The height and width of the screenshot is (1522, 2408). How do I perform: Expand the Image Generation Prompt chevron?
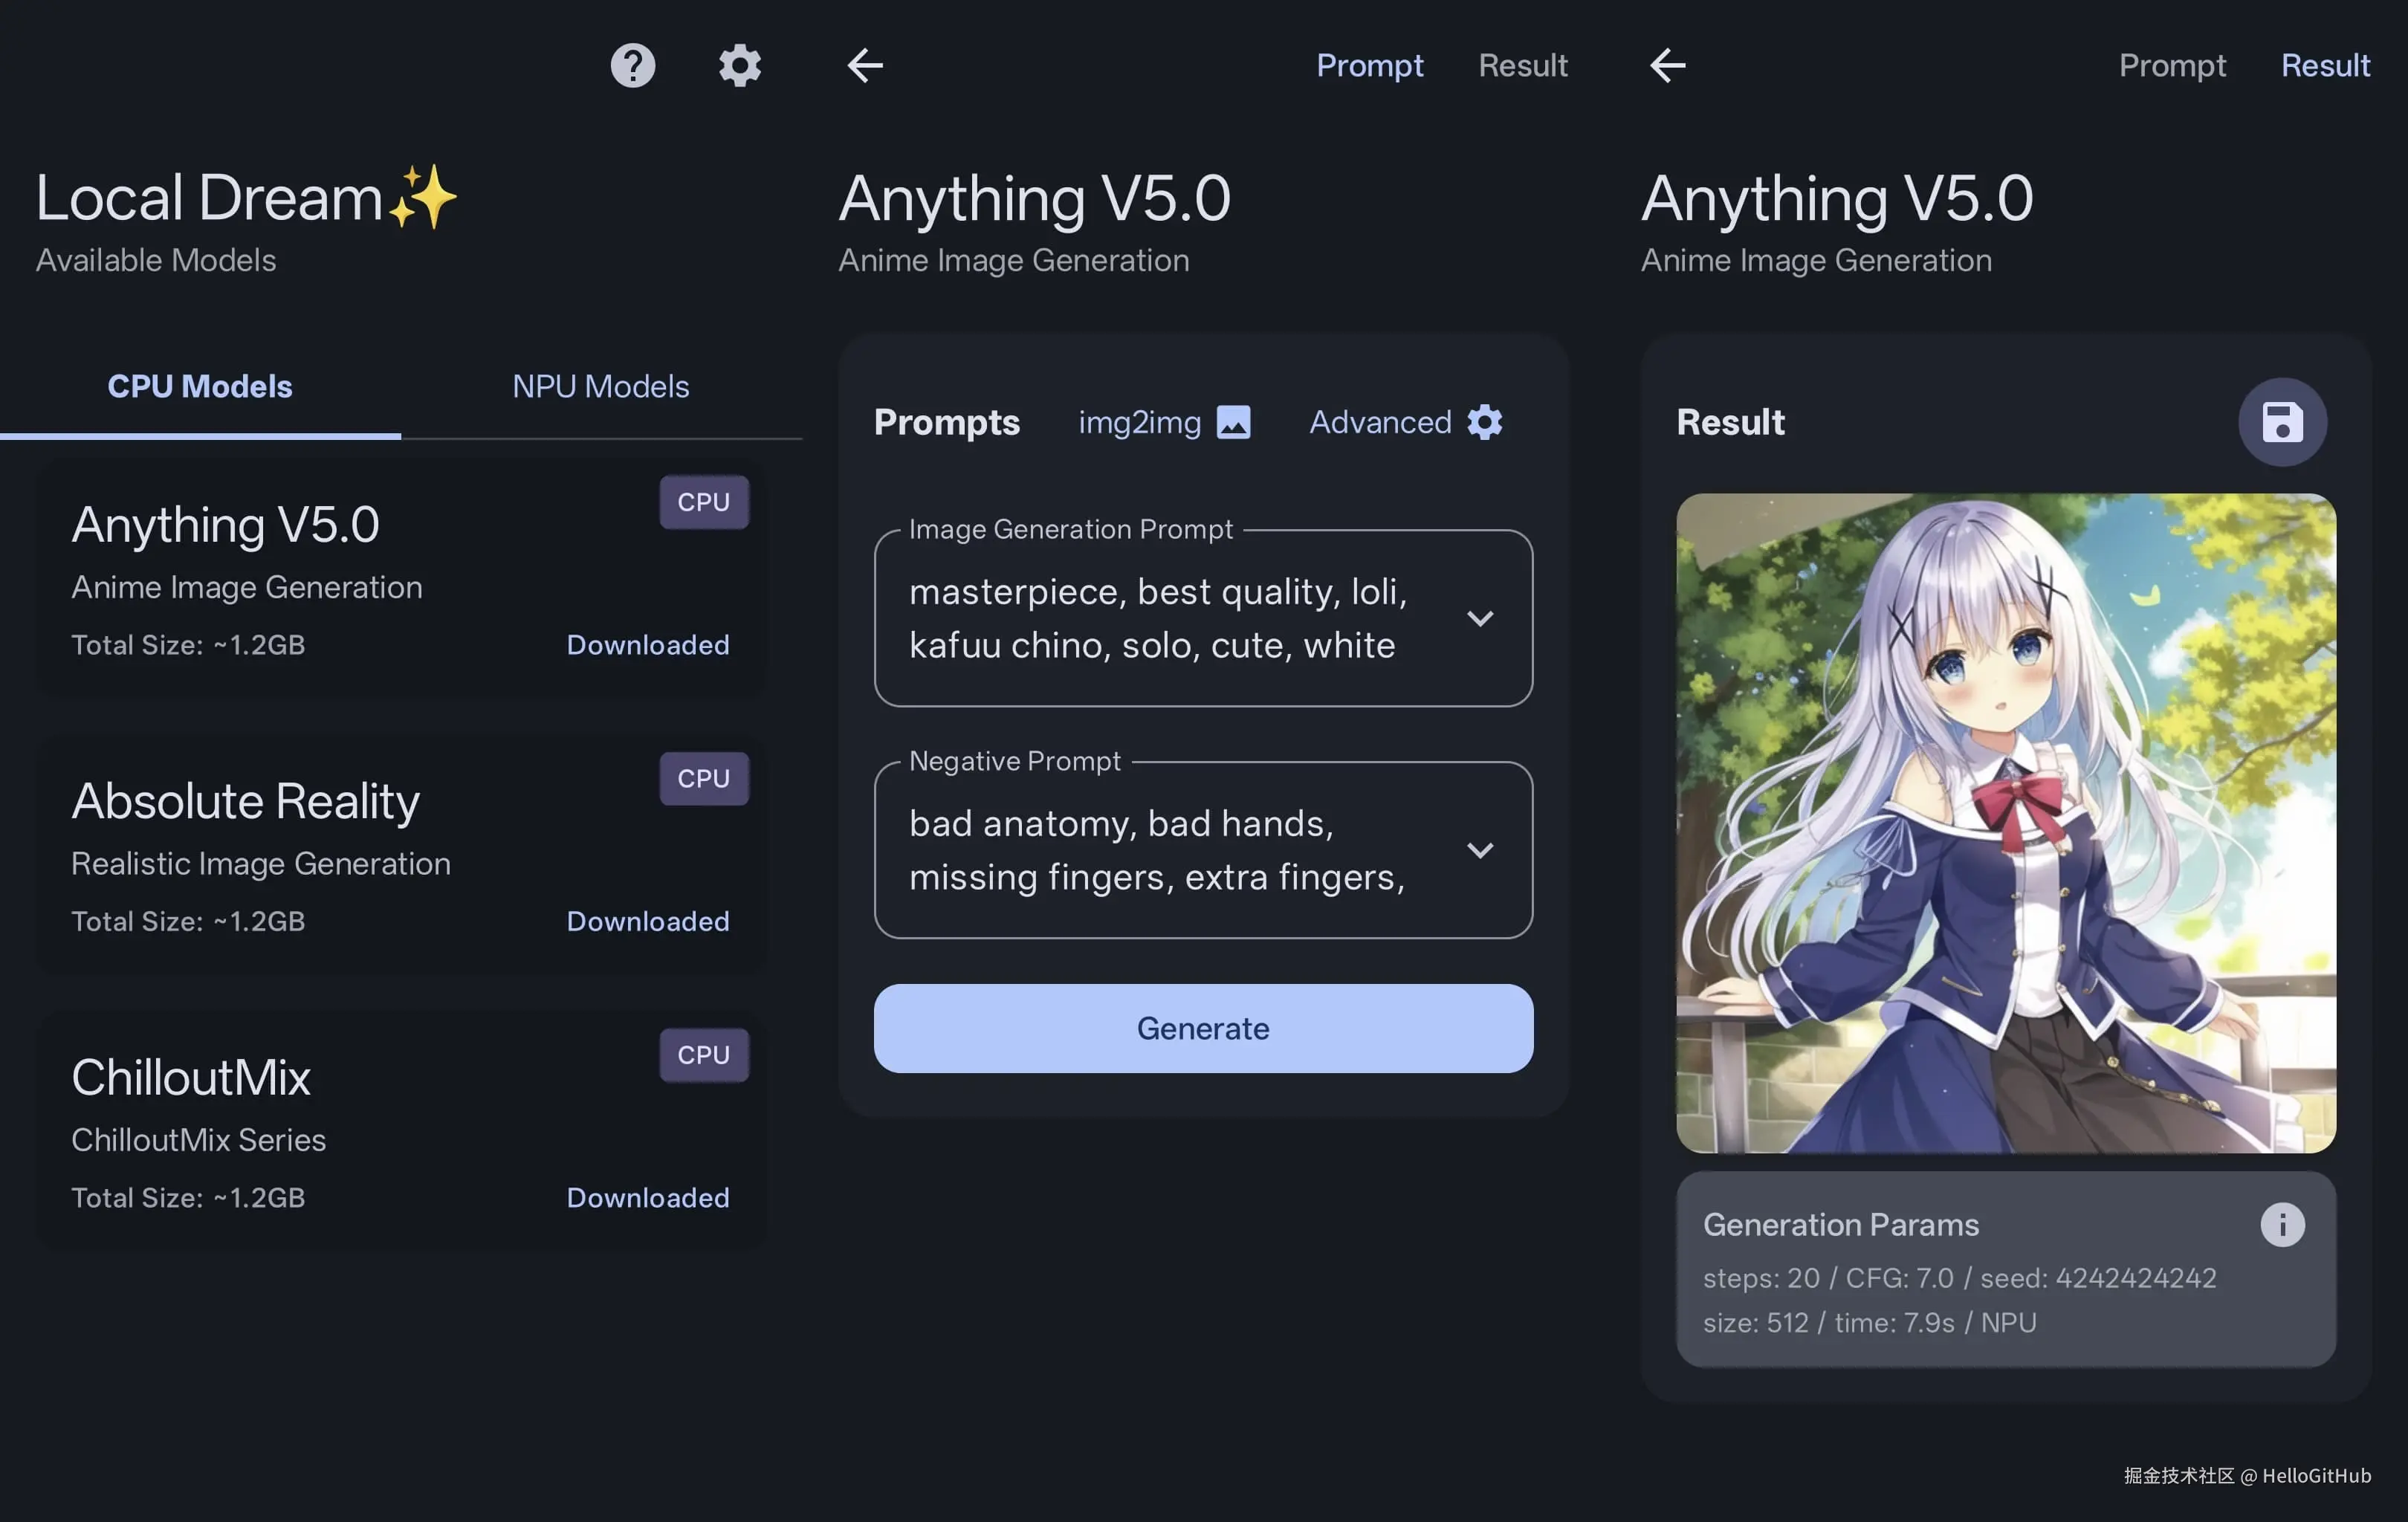pyautogui.click(x=1479, y=618)
